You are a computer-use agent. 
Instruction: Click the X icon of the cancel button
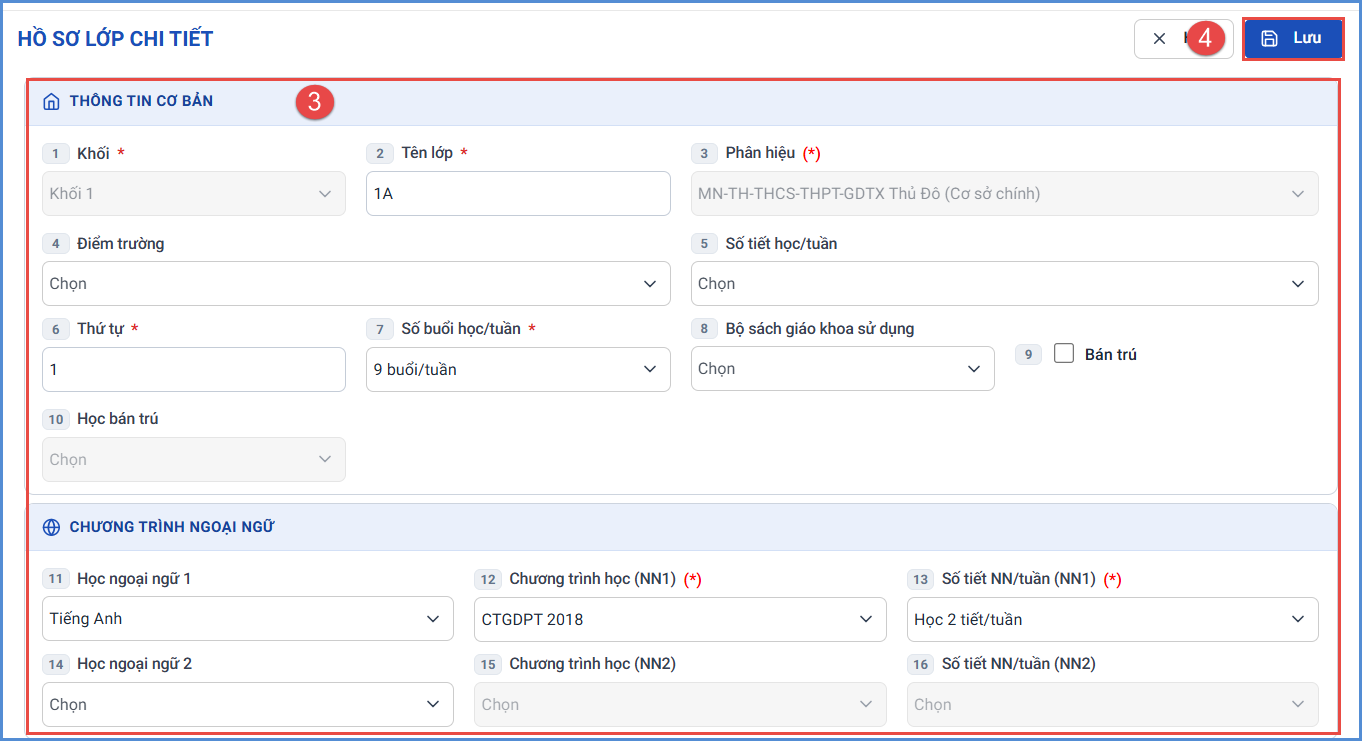(x=1159, y=38)
